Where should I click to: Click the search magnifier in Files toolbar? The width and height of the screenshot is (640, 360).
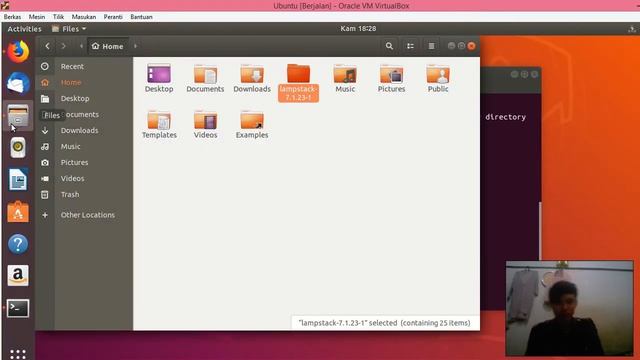(389, 46)
